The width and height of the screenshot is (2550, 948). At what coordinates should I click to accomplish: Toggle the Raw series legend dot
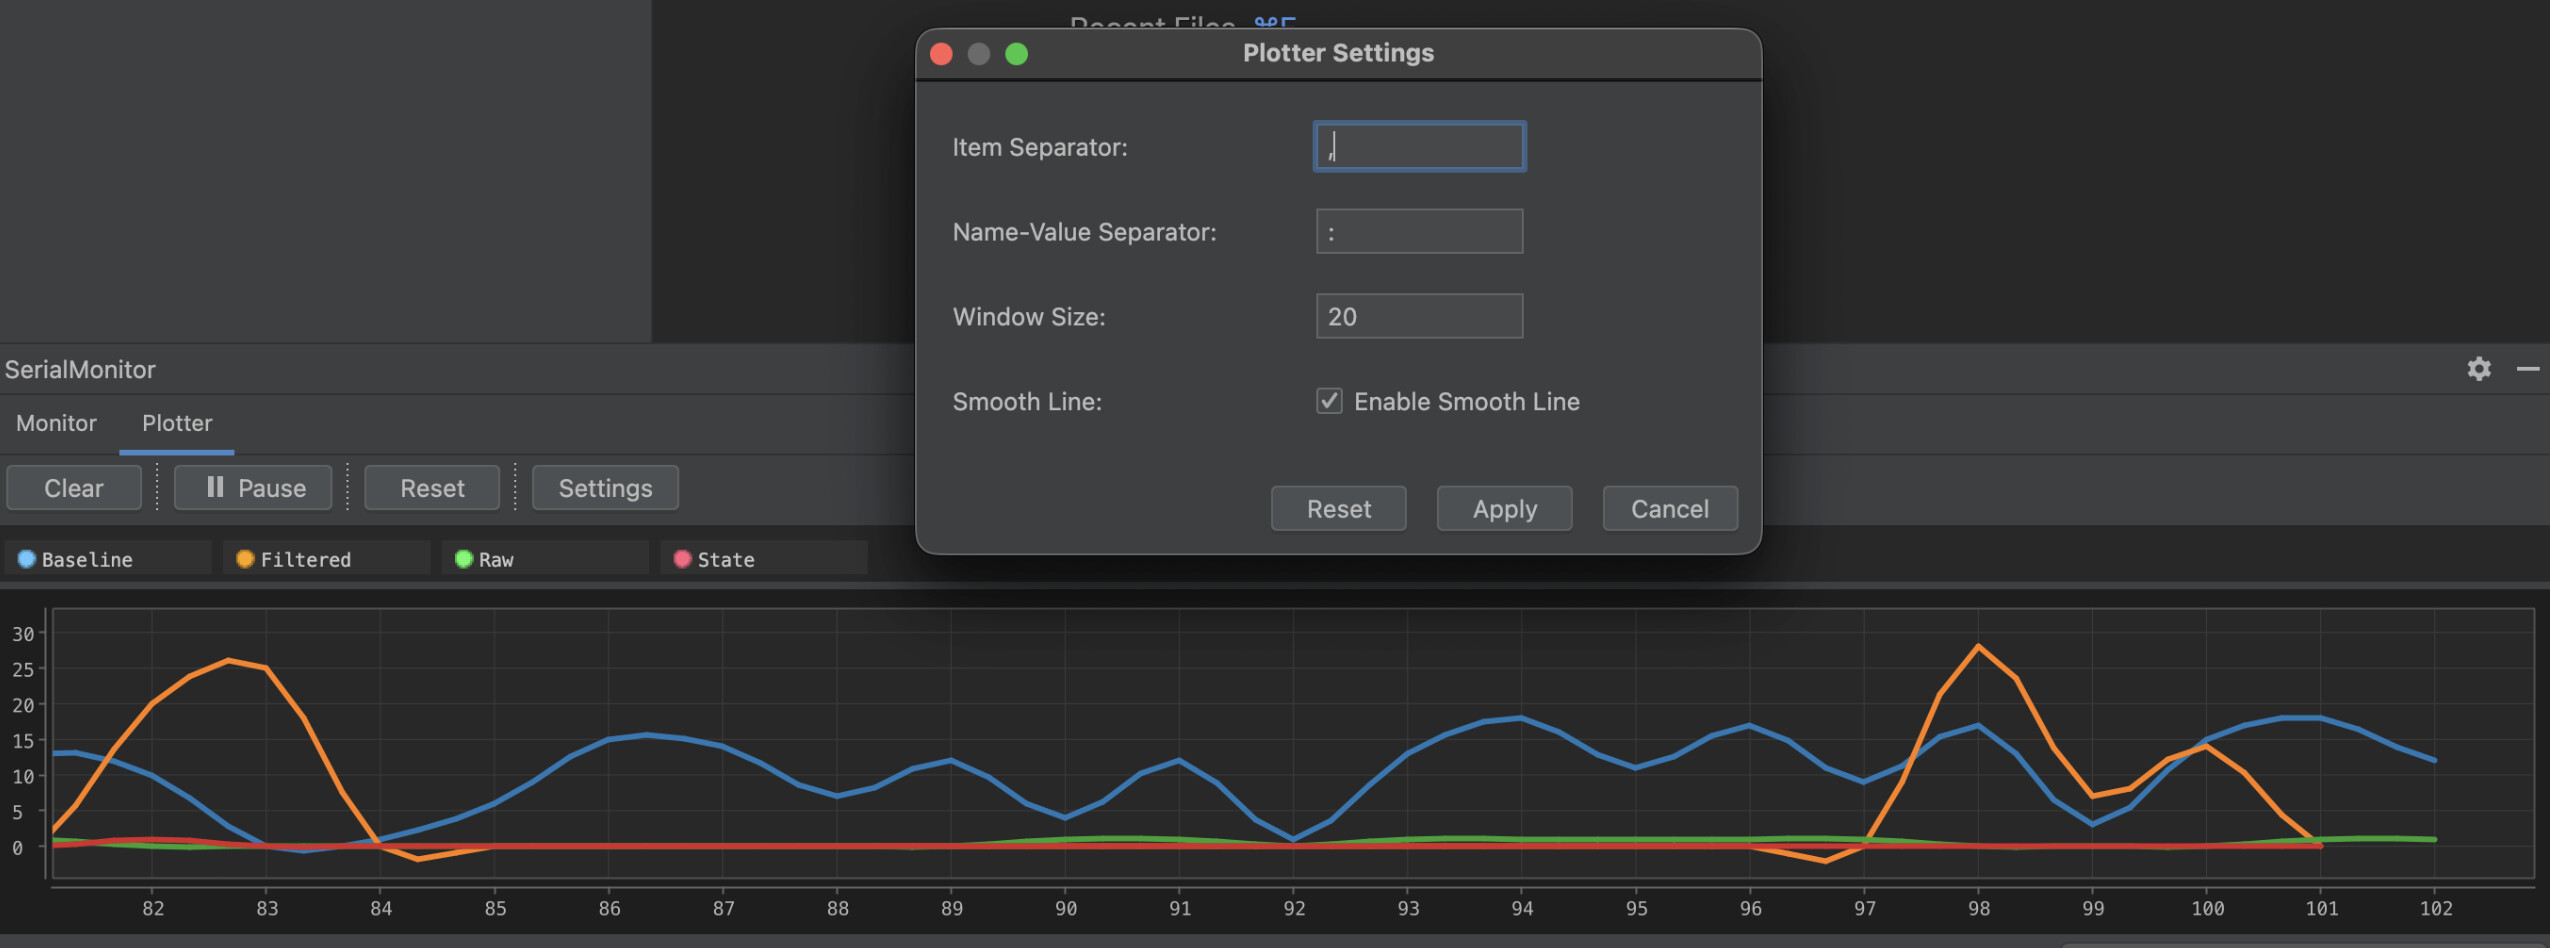tap(464, 559)
